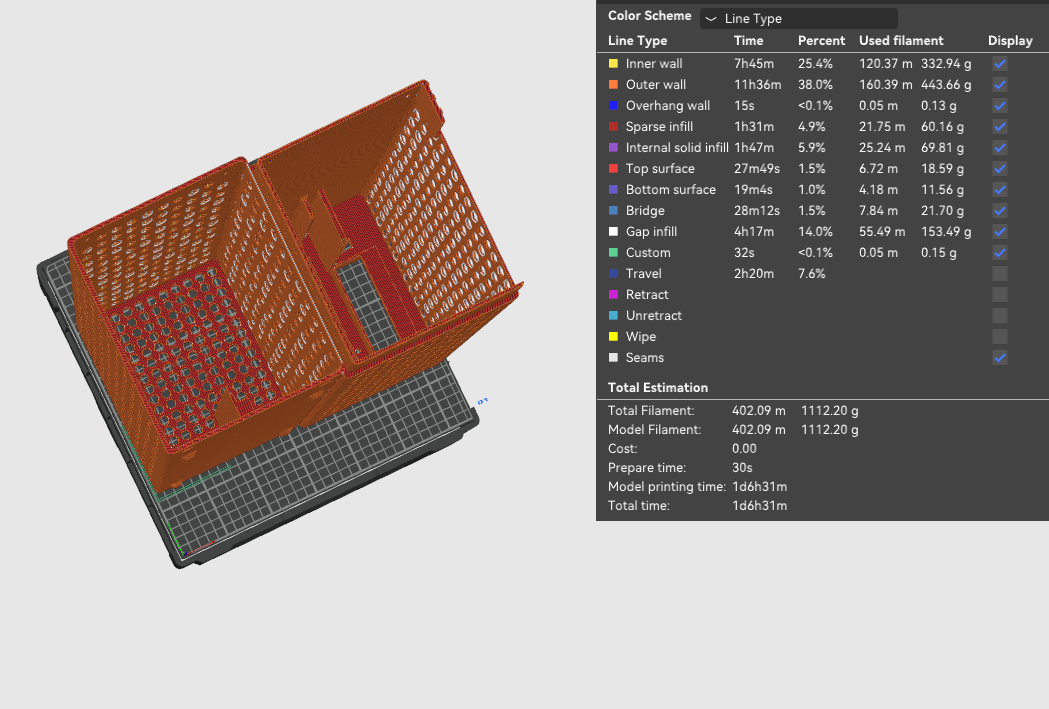Click the Display column header
Viewport: 1049px width, 709px height.
point(1010,41)
